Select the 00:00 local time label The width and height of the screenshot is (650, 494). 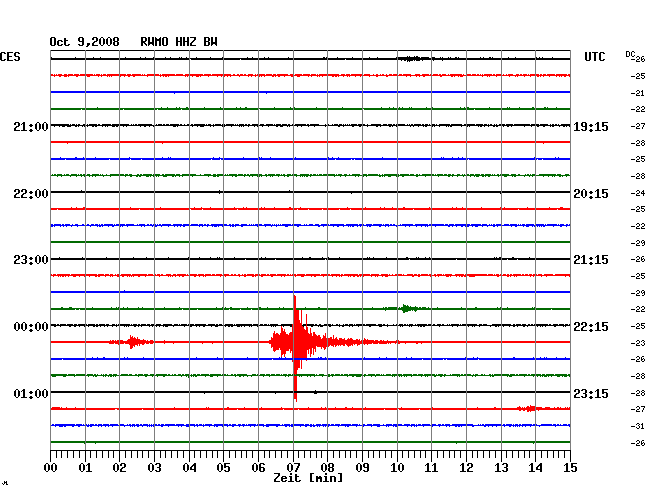(31, 327)
